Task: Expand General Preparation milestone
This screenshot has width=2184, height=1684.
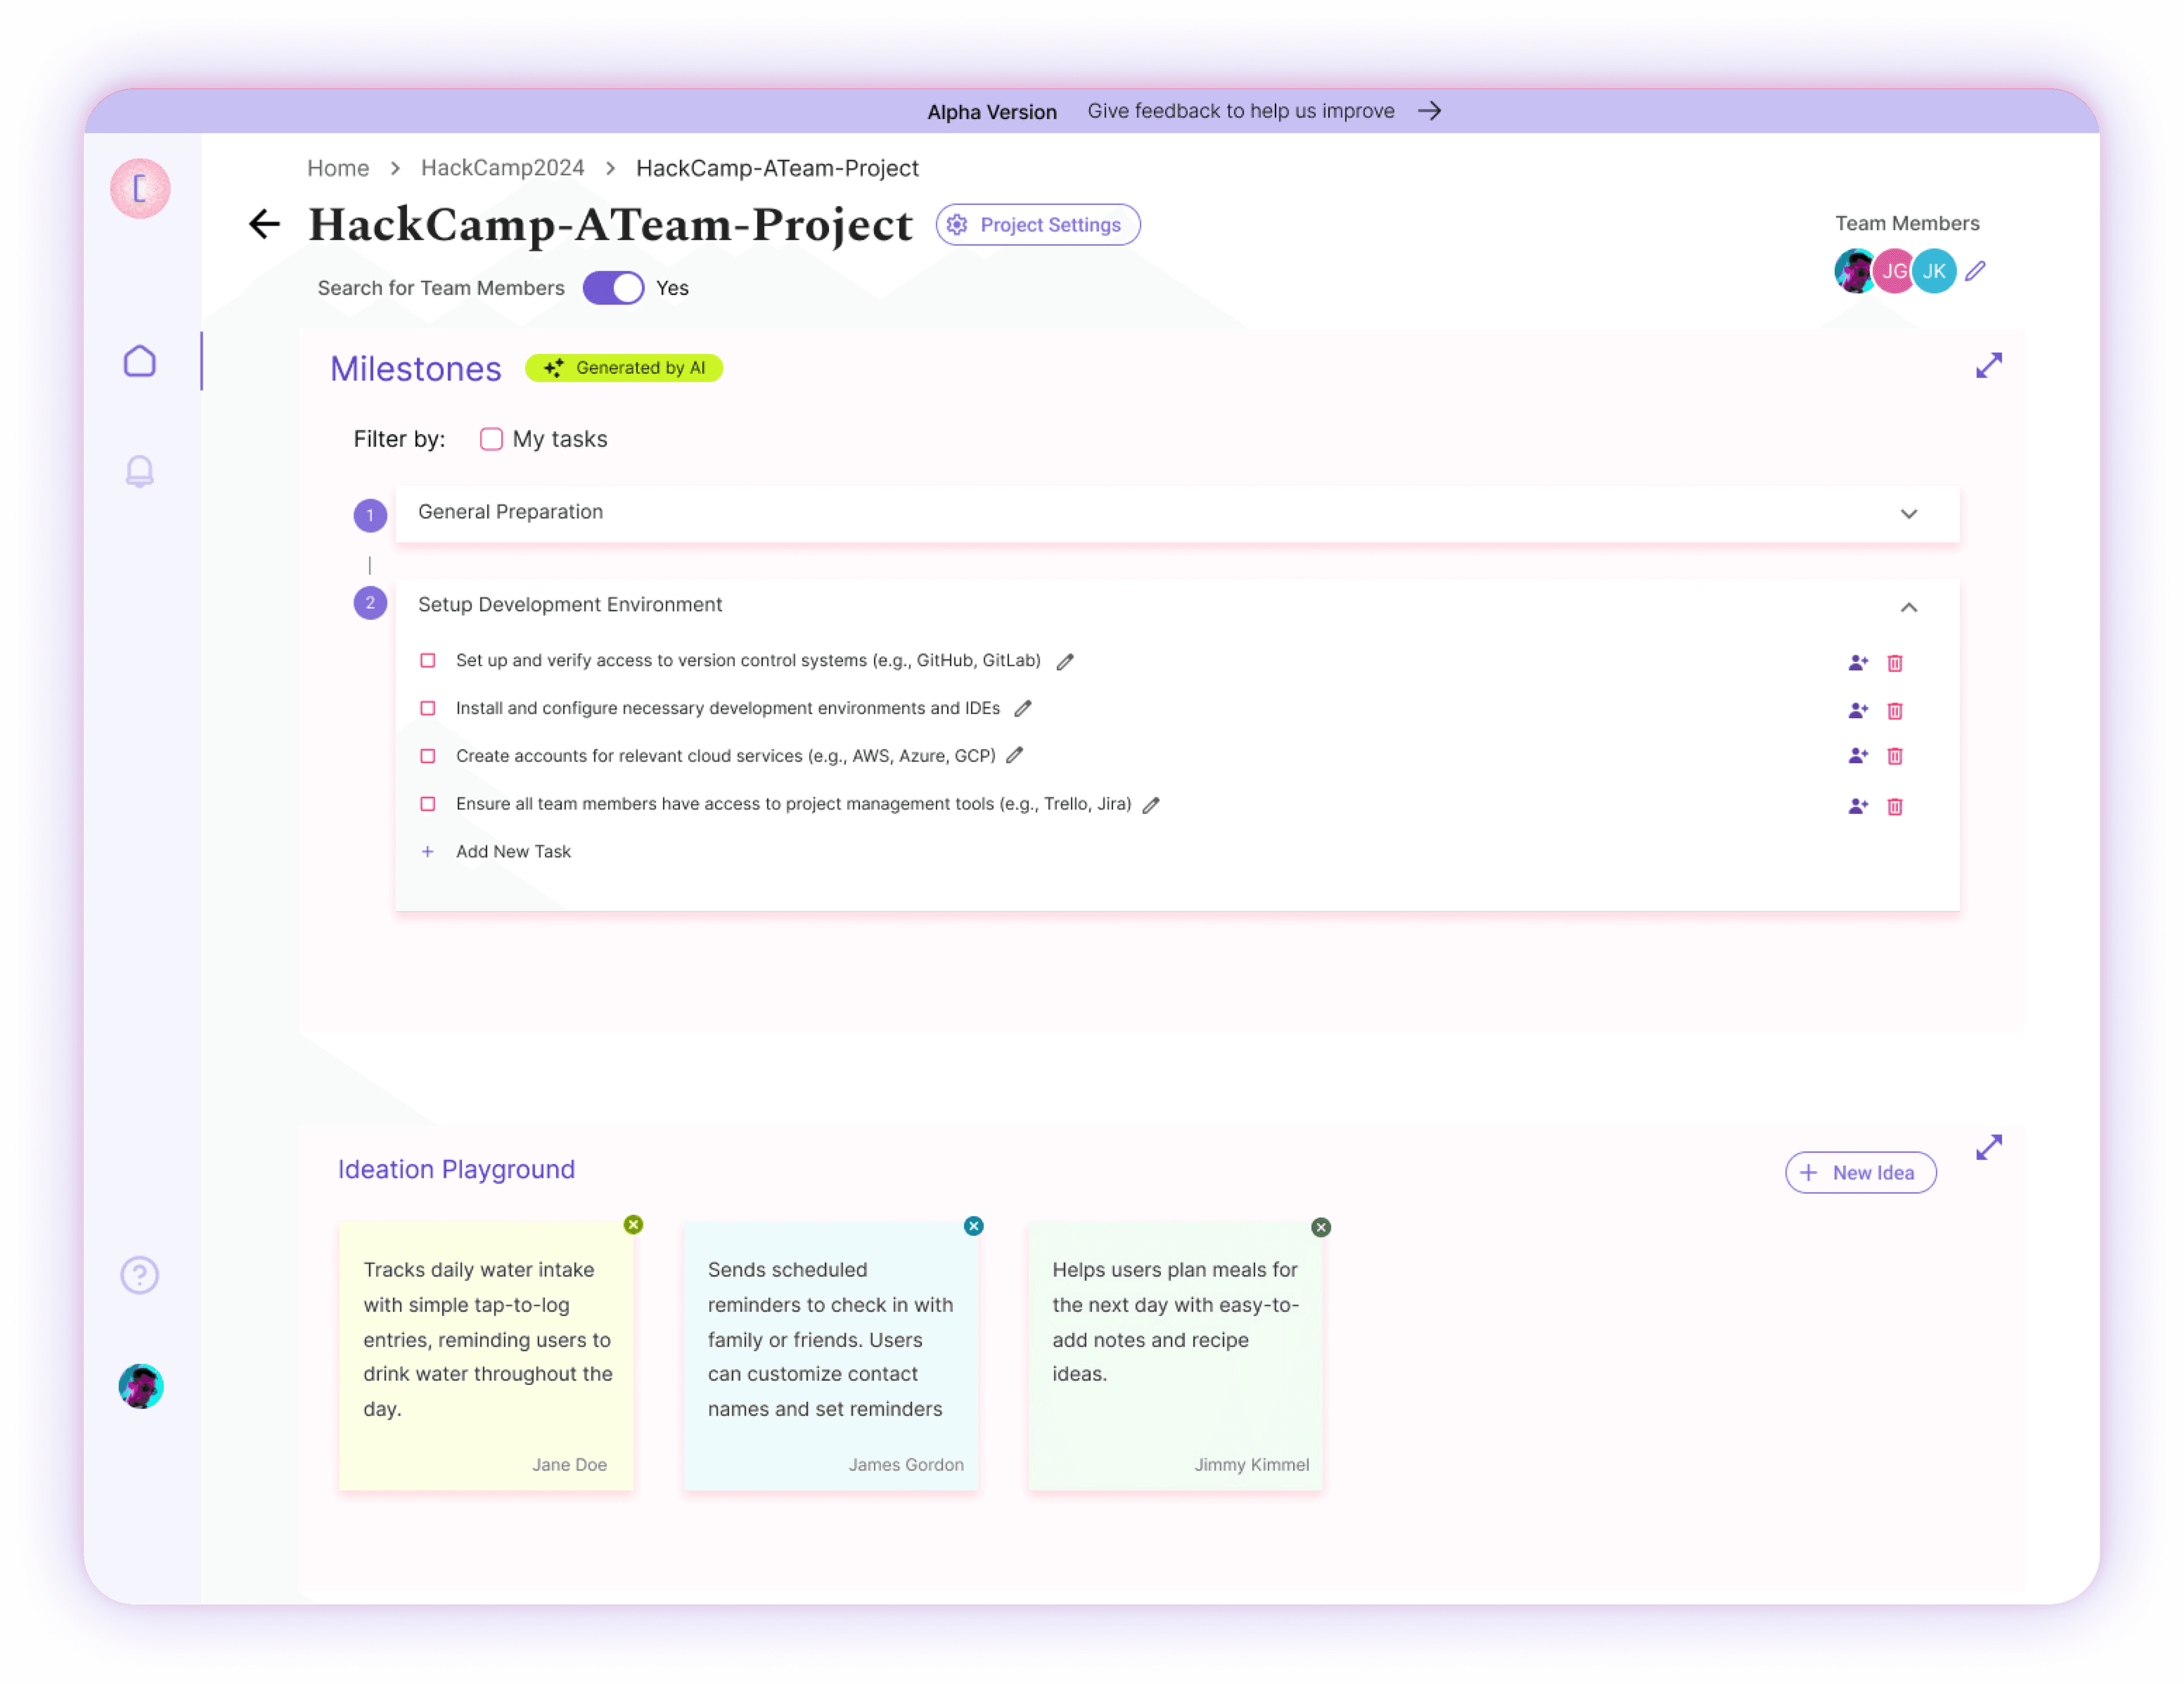Action: 1908,514
